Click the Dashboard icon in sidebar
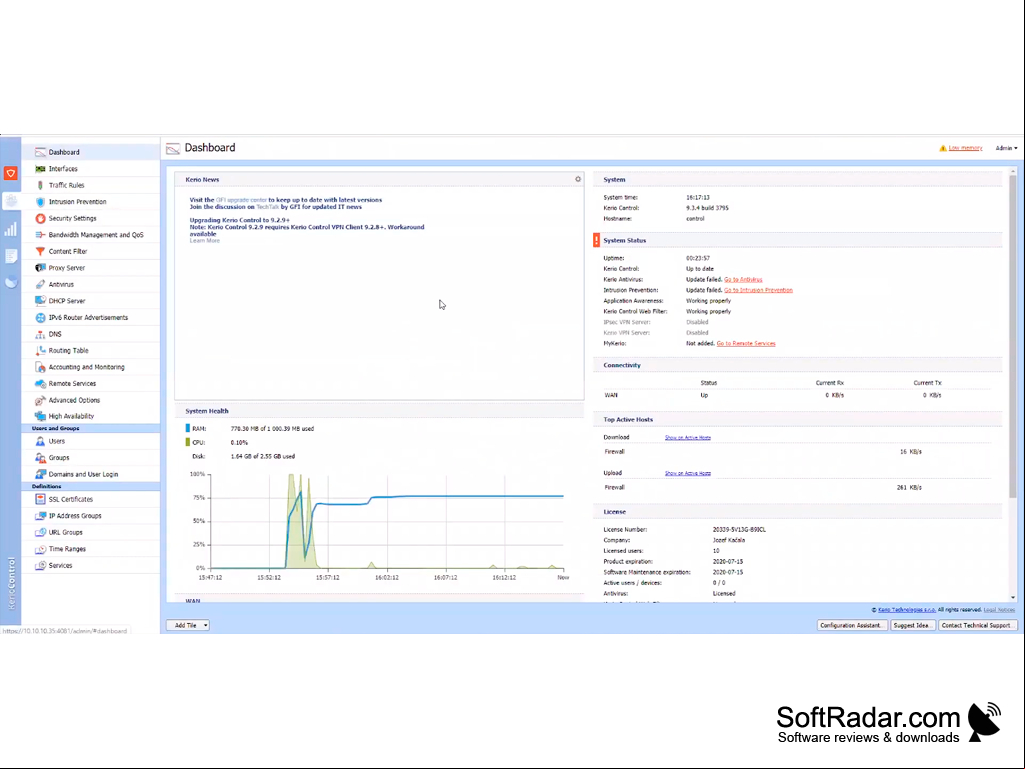The width and height of the screenshot is (1025, 769). 40,152
